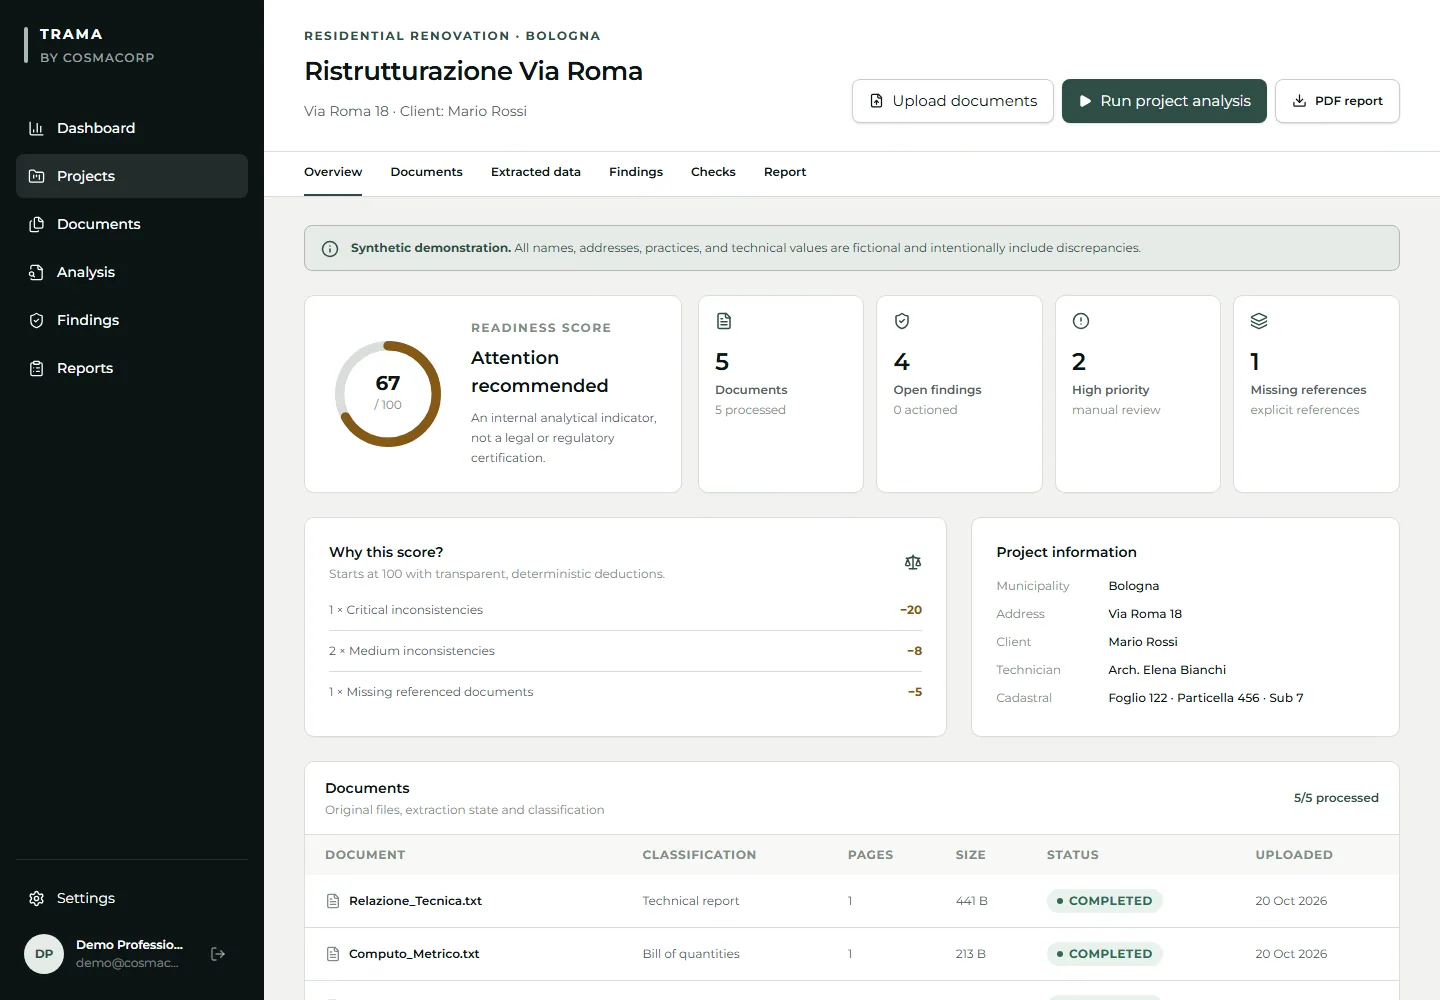Click the Analysis icon in sidebar
Screen dimensions: 1440x1000
coord(37,272)
